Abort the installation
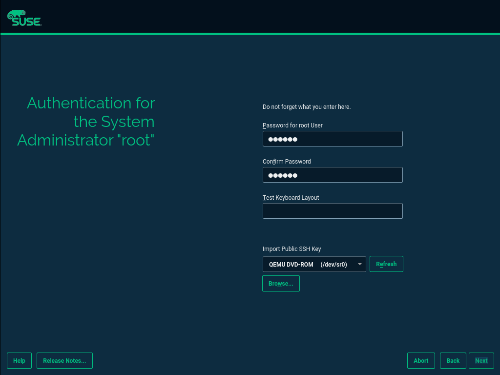Viewport: 500px width, 375px height. pyautogui.click(x=421, y=361)
